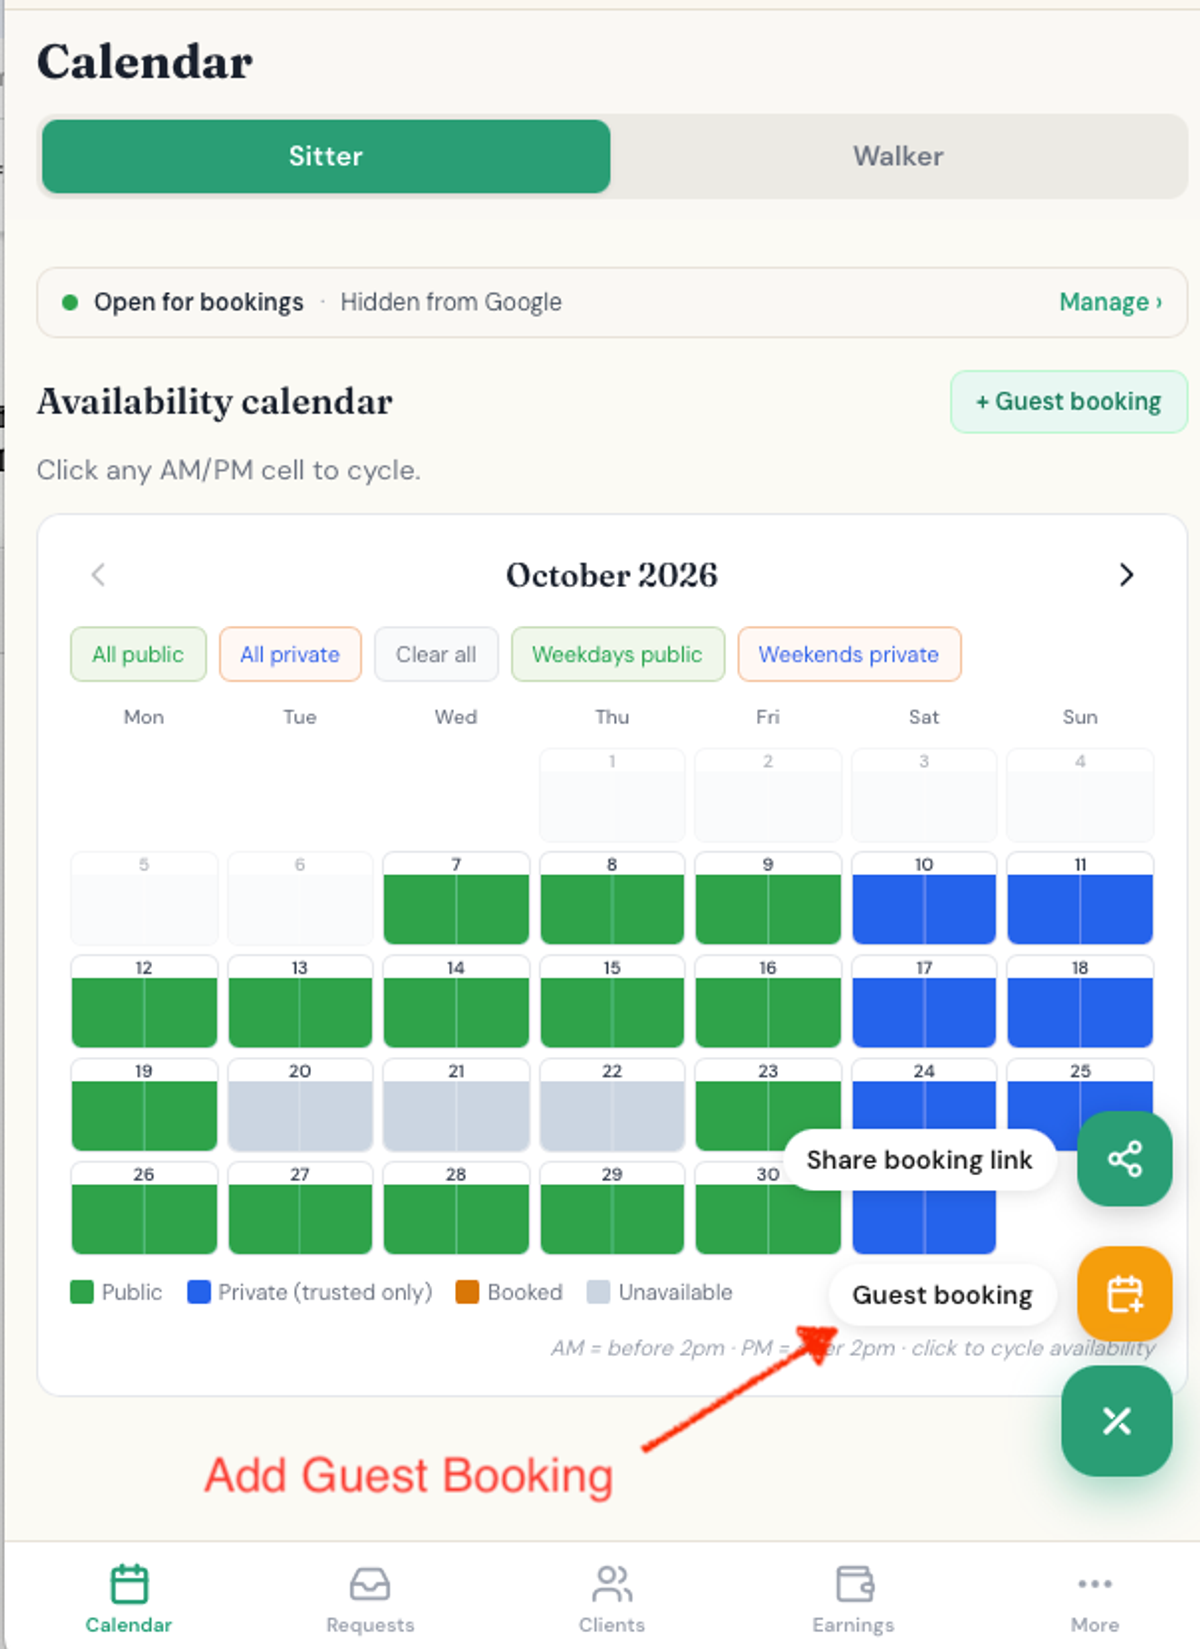
Task: Toggle the AM cell of October 22
Action: (x=576, y=1116)
